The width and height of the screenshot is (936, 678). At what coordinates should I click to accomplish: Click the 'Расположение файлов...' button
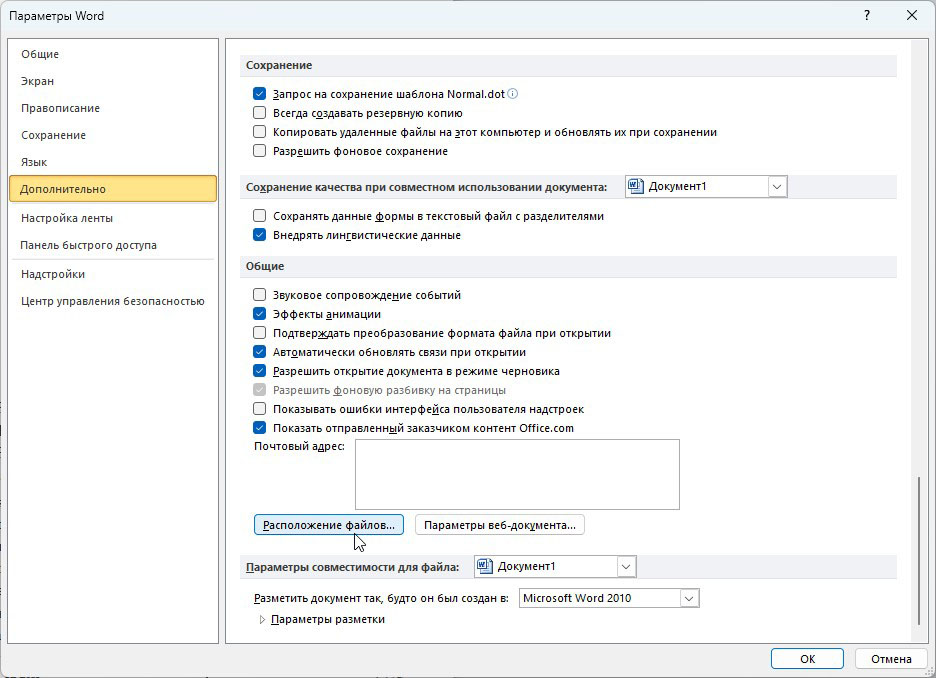[x=329, y=525]
